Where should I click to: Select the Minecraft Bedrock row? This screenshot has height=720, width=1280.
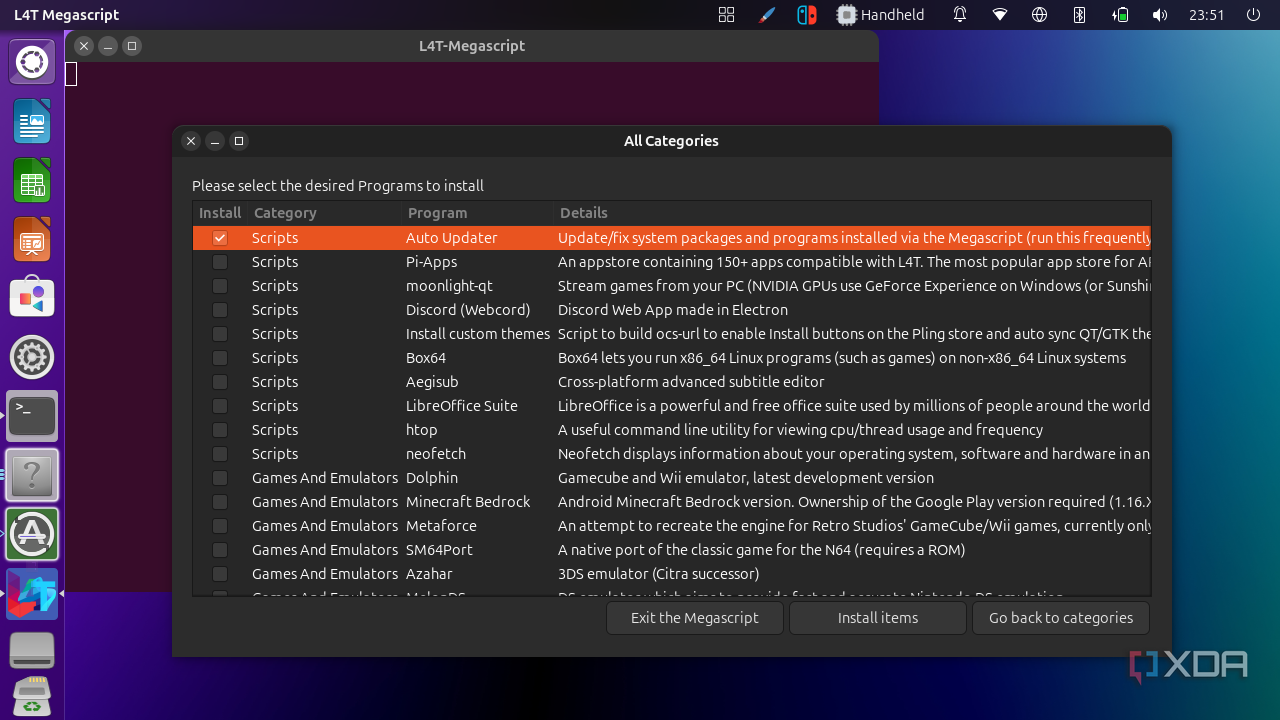tap(468, 502)
